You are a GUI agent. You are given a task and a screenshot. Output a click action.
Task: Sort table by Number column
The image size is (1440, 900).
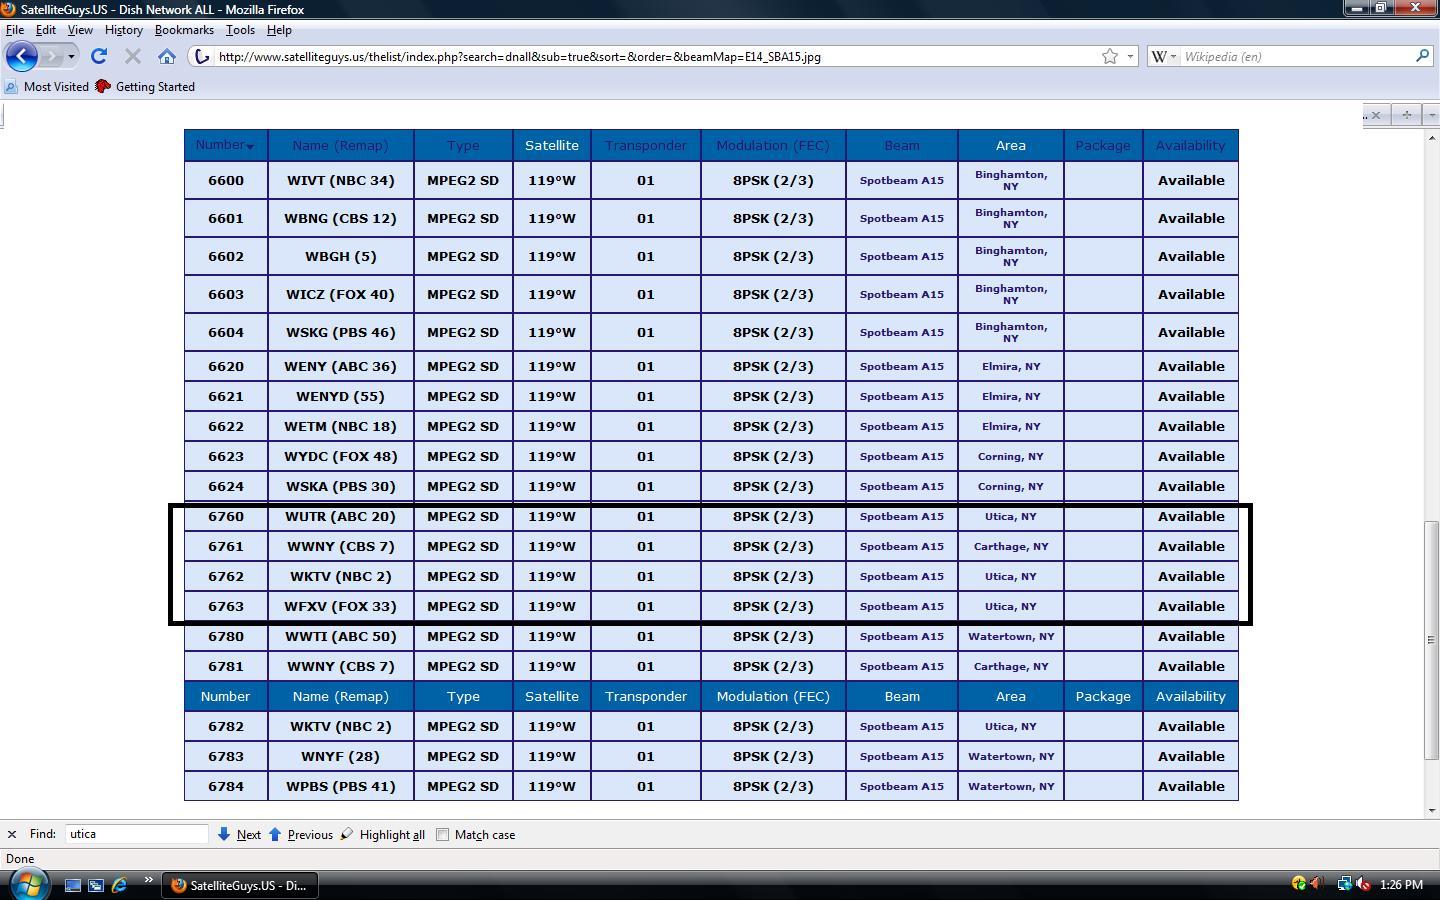click(x=225, y=145)
